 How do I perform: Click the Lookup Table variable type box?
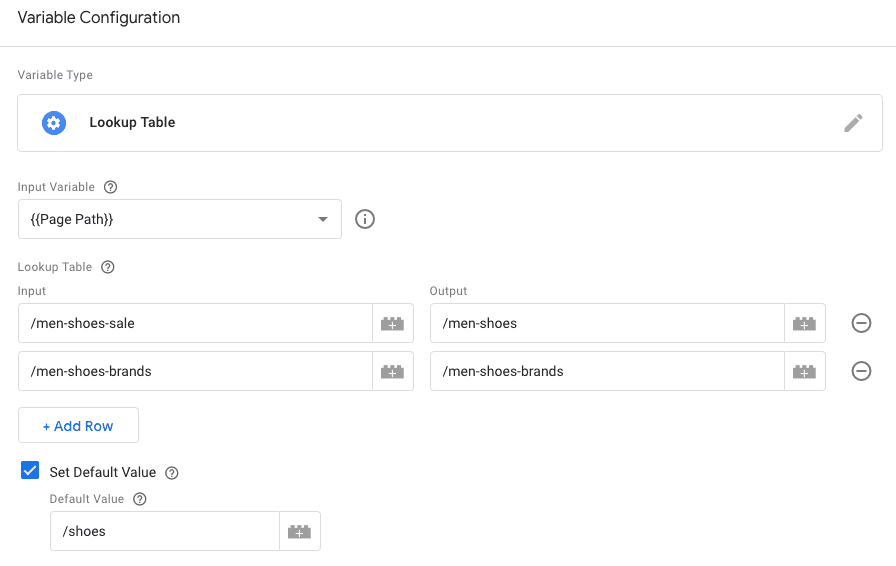(450, 123)
